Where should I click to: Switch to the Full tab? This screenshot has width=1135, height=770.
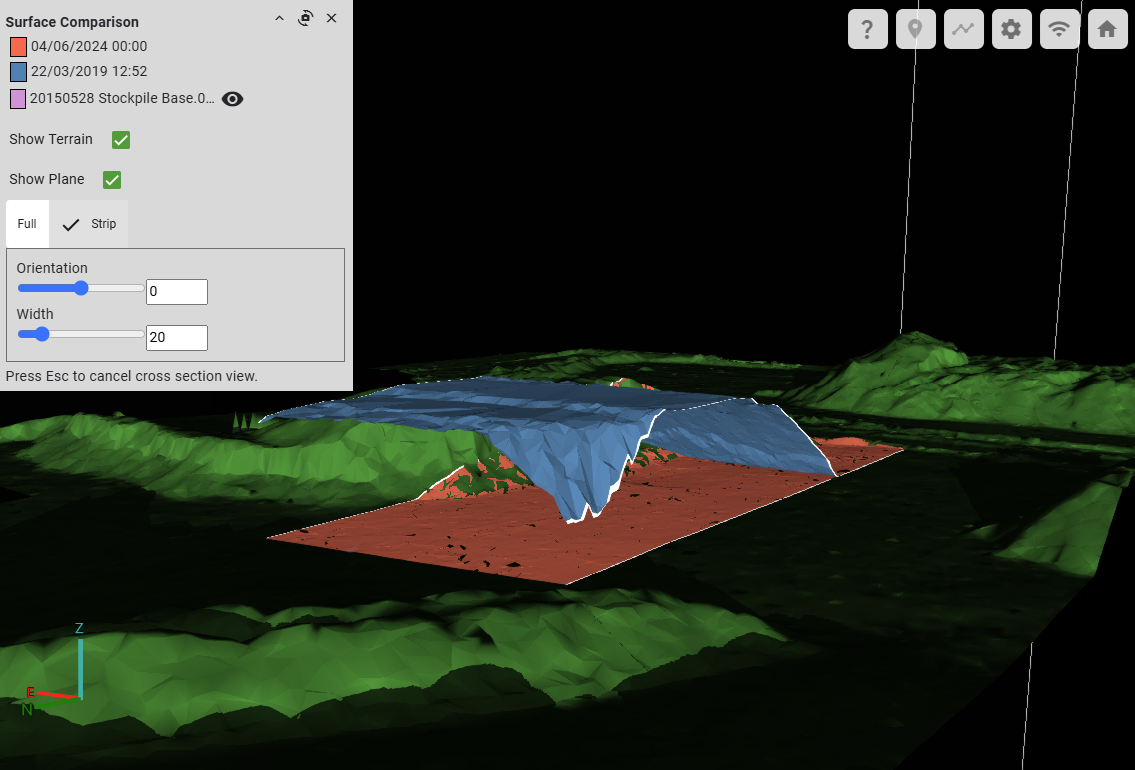[x=28, y=224]
